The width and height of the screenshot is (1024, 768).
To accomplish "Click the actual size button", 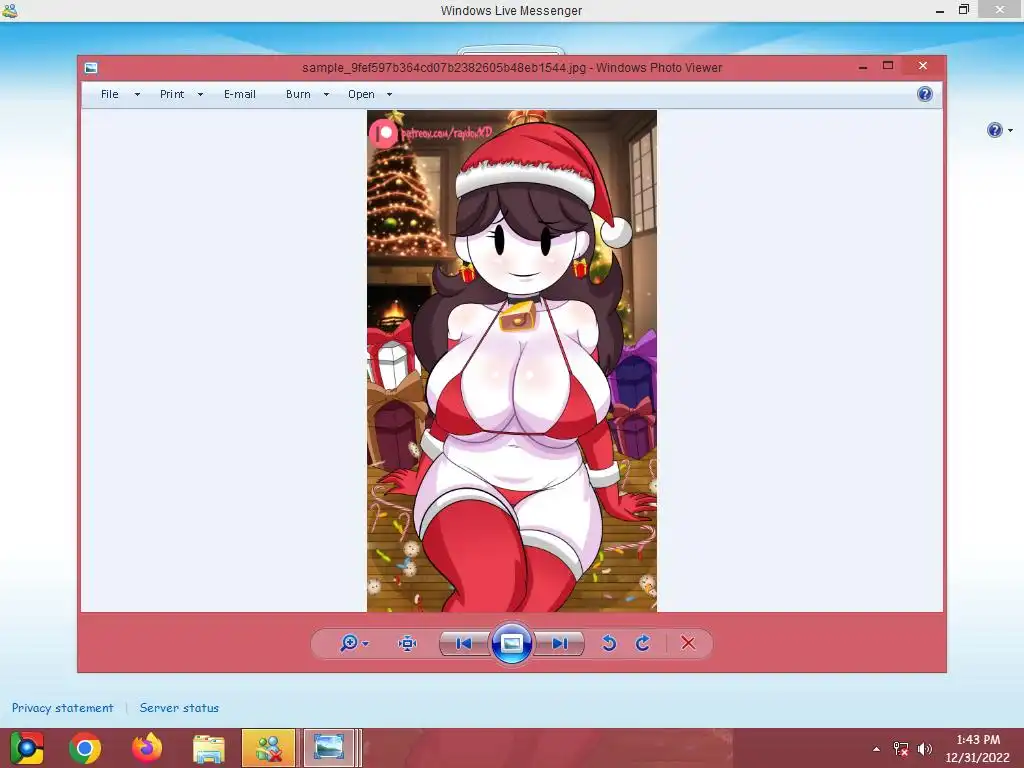I will [408, 643].
